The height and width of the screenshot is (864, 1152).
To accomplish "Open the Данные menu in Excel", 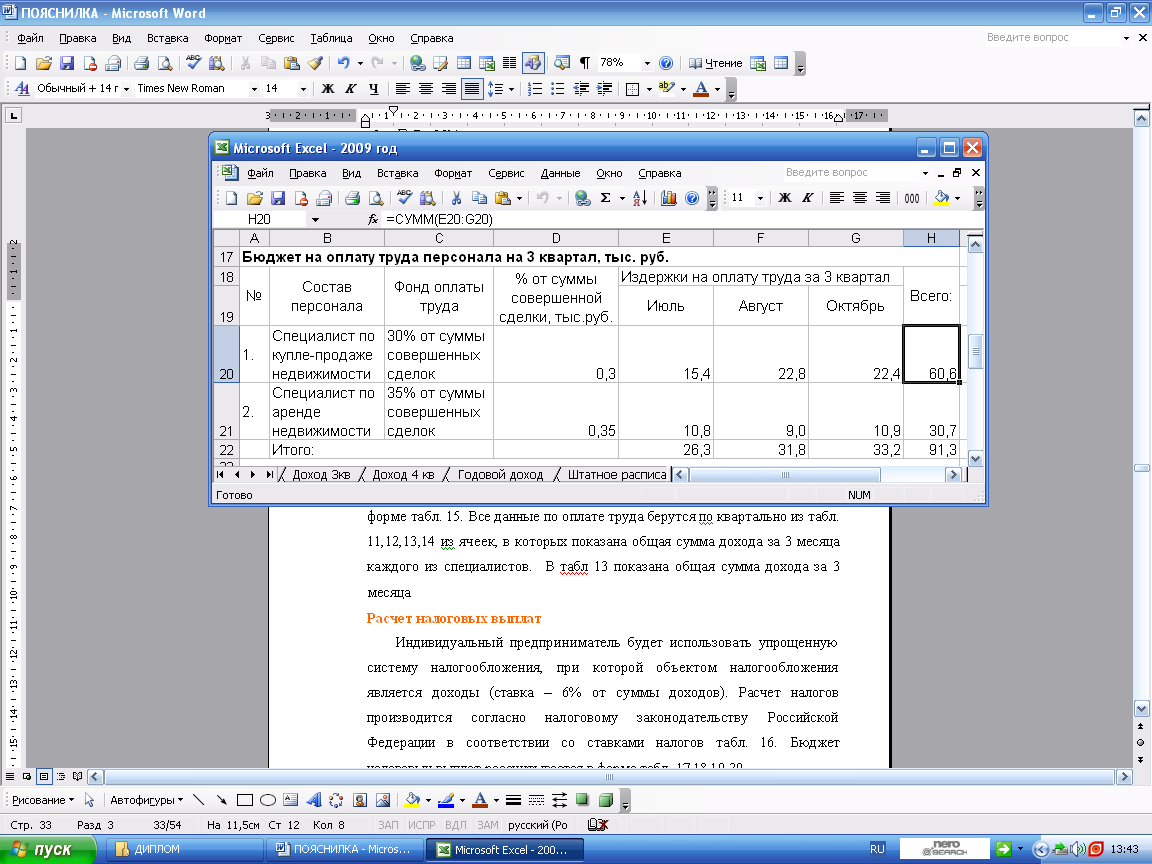I will (x=560, y=173).
